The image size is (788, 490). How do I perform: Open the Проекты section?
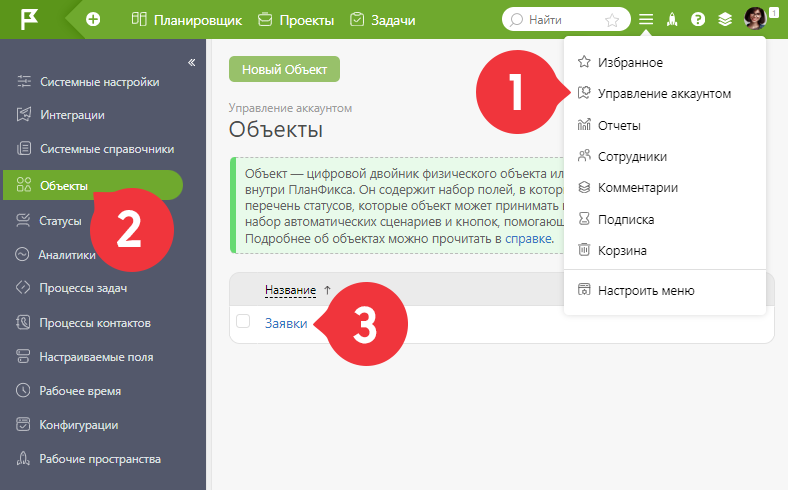(296, 20)
